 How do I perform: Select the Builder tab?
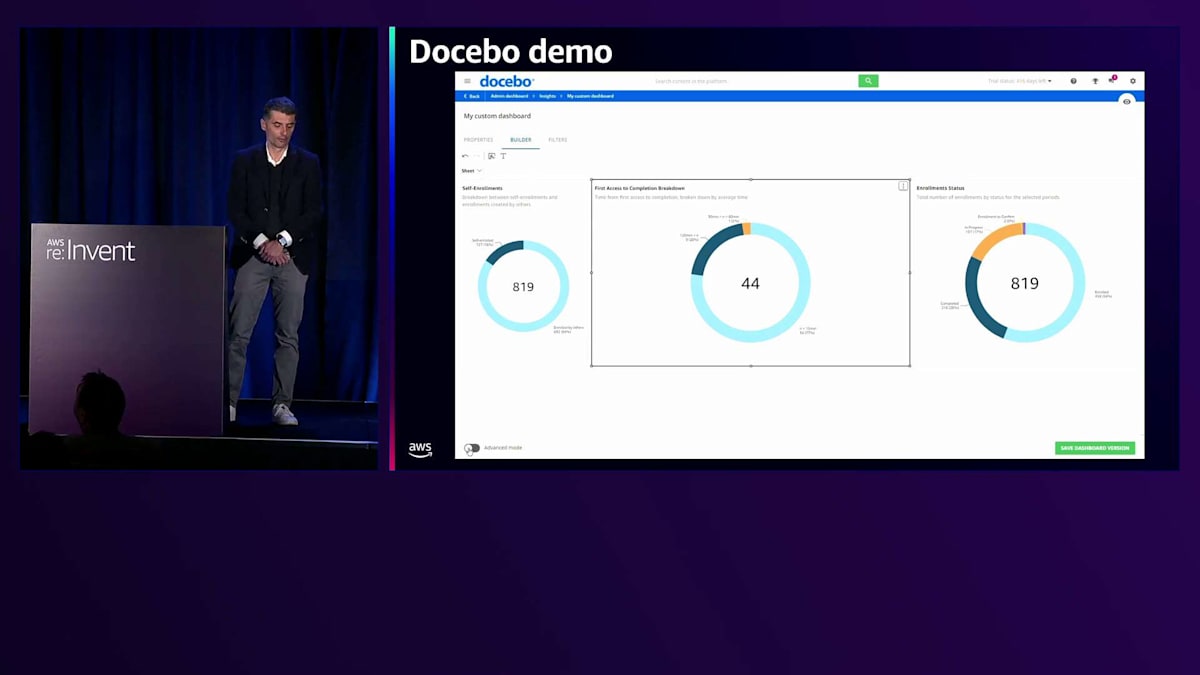click(x=521, y=140)
